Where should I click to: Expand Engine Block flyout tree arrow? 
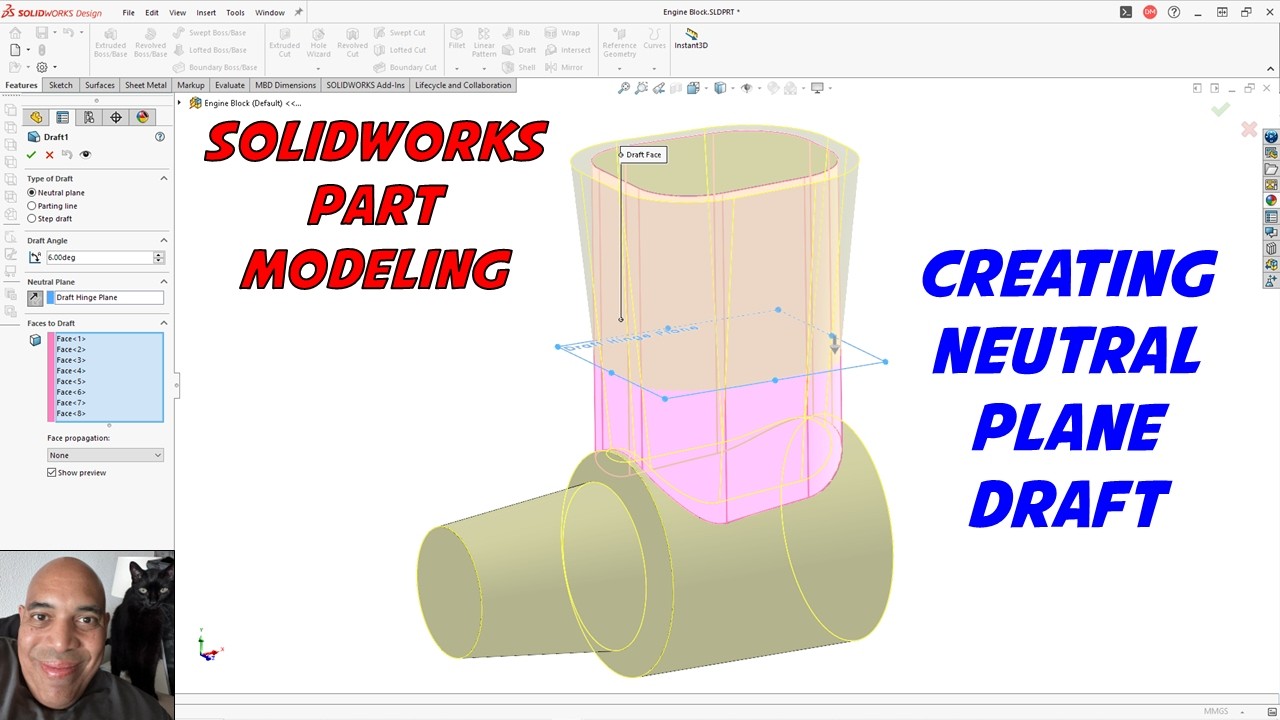(x=180, y=103)
